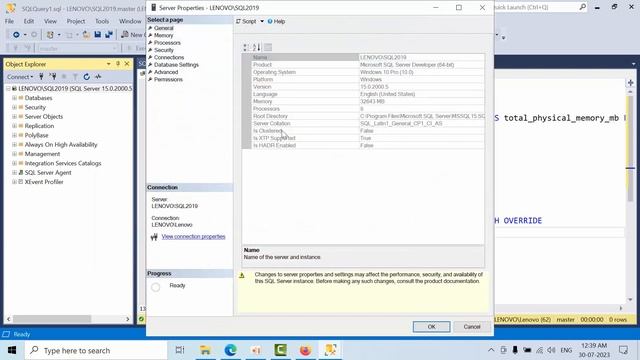
Task: Navigate backward in SSMS toolbar
Action: [x=16, y=35]
